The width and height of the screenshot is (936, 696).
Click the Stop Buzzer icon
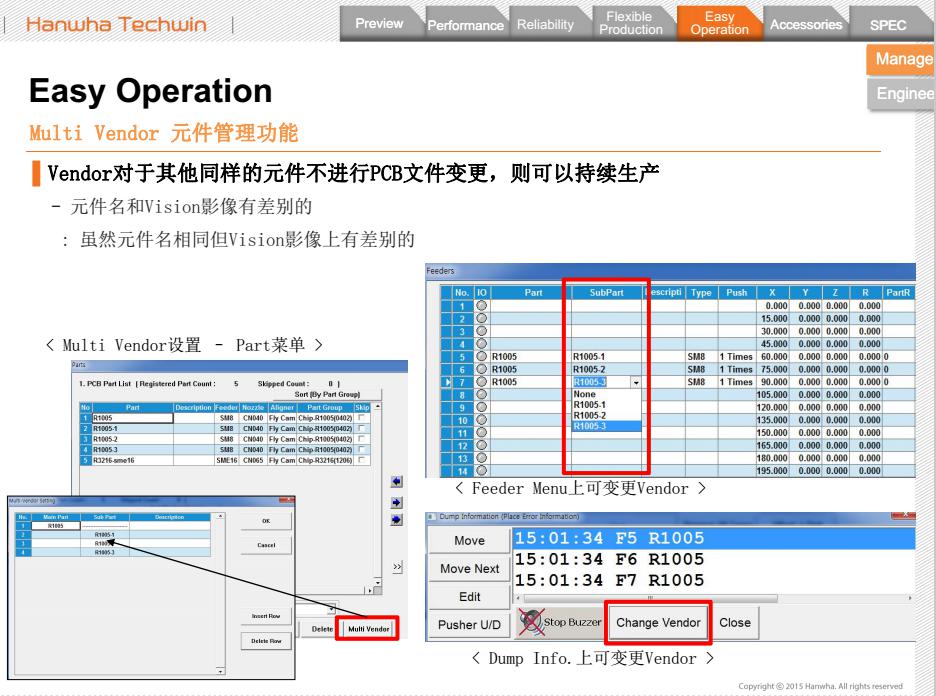530,622
